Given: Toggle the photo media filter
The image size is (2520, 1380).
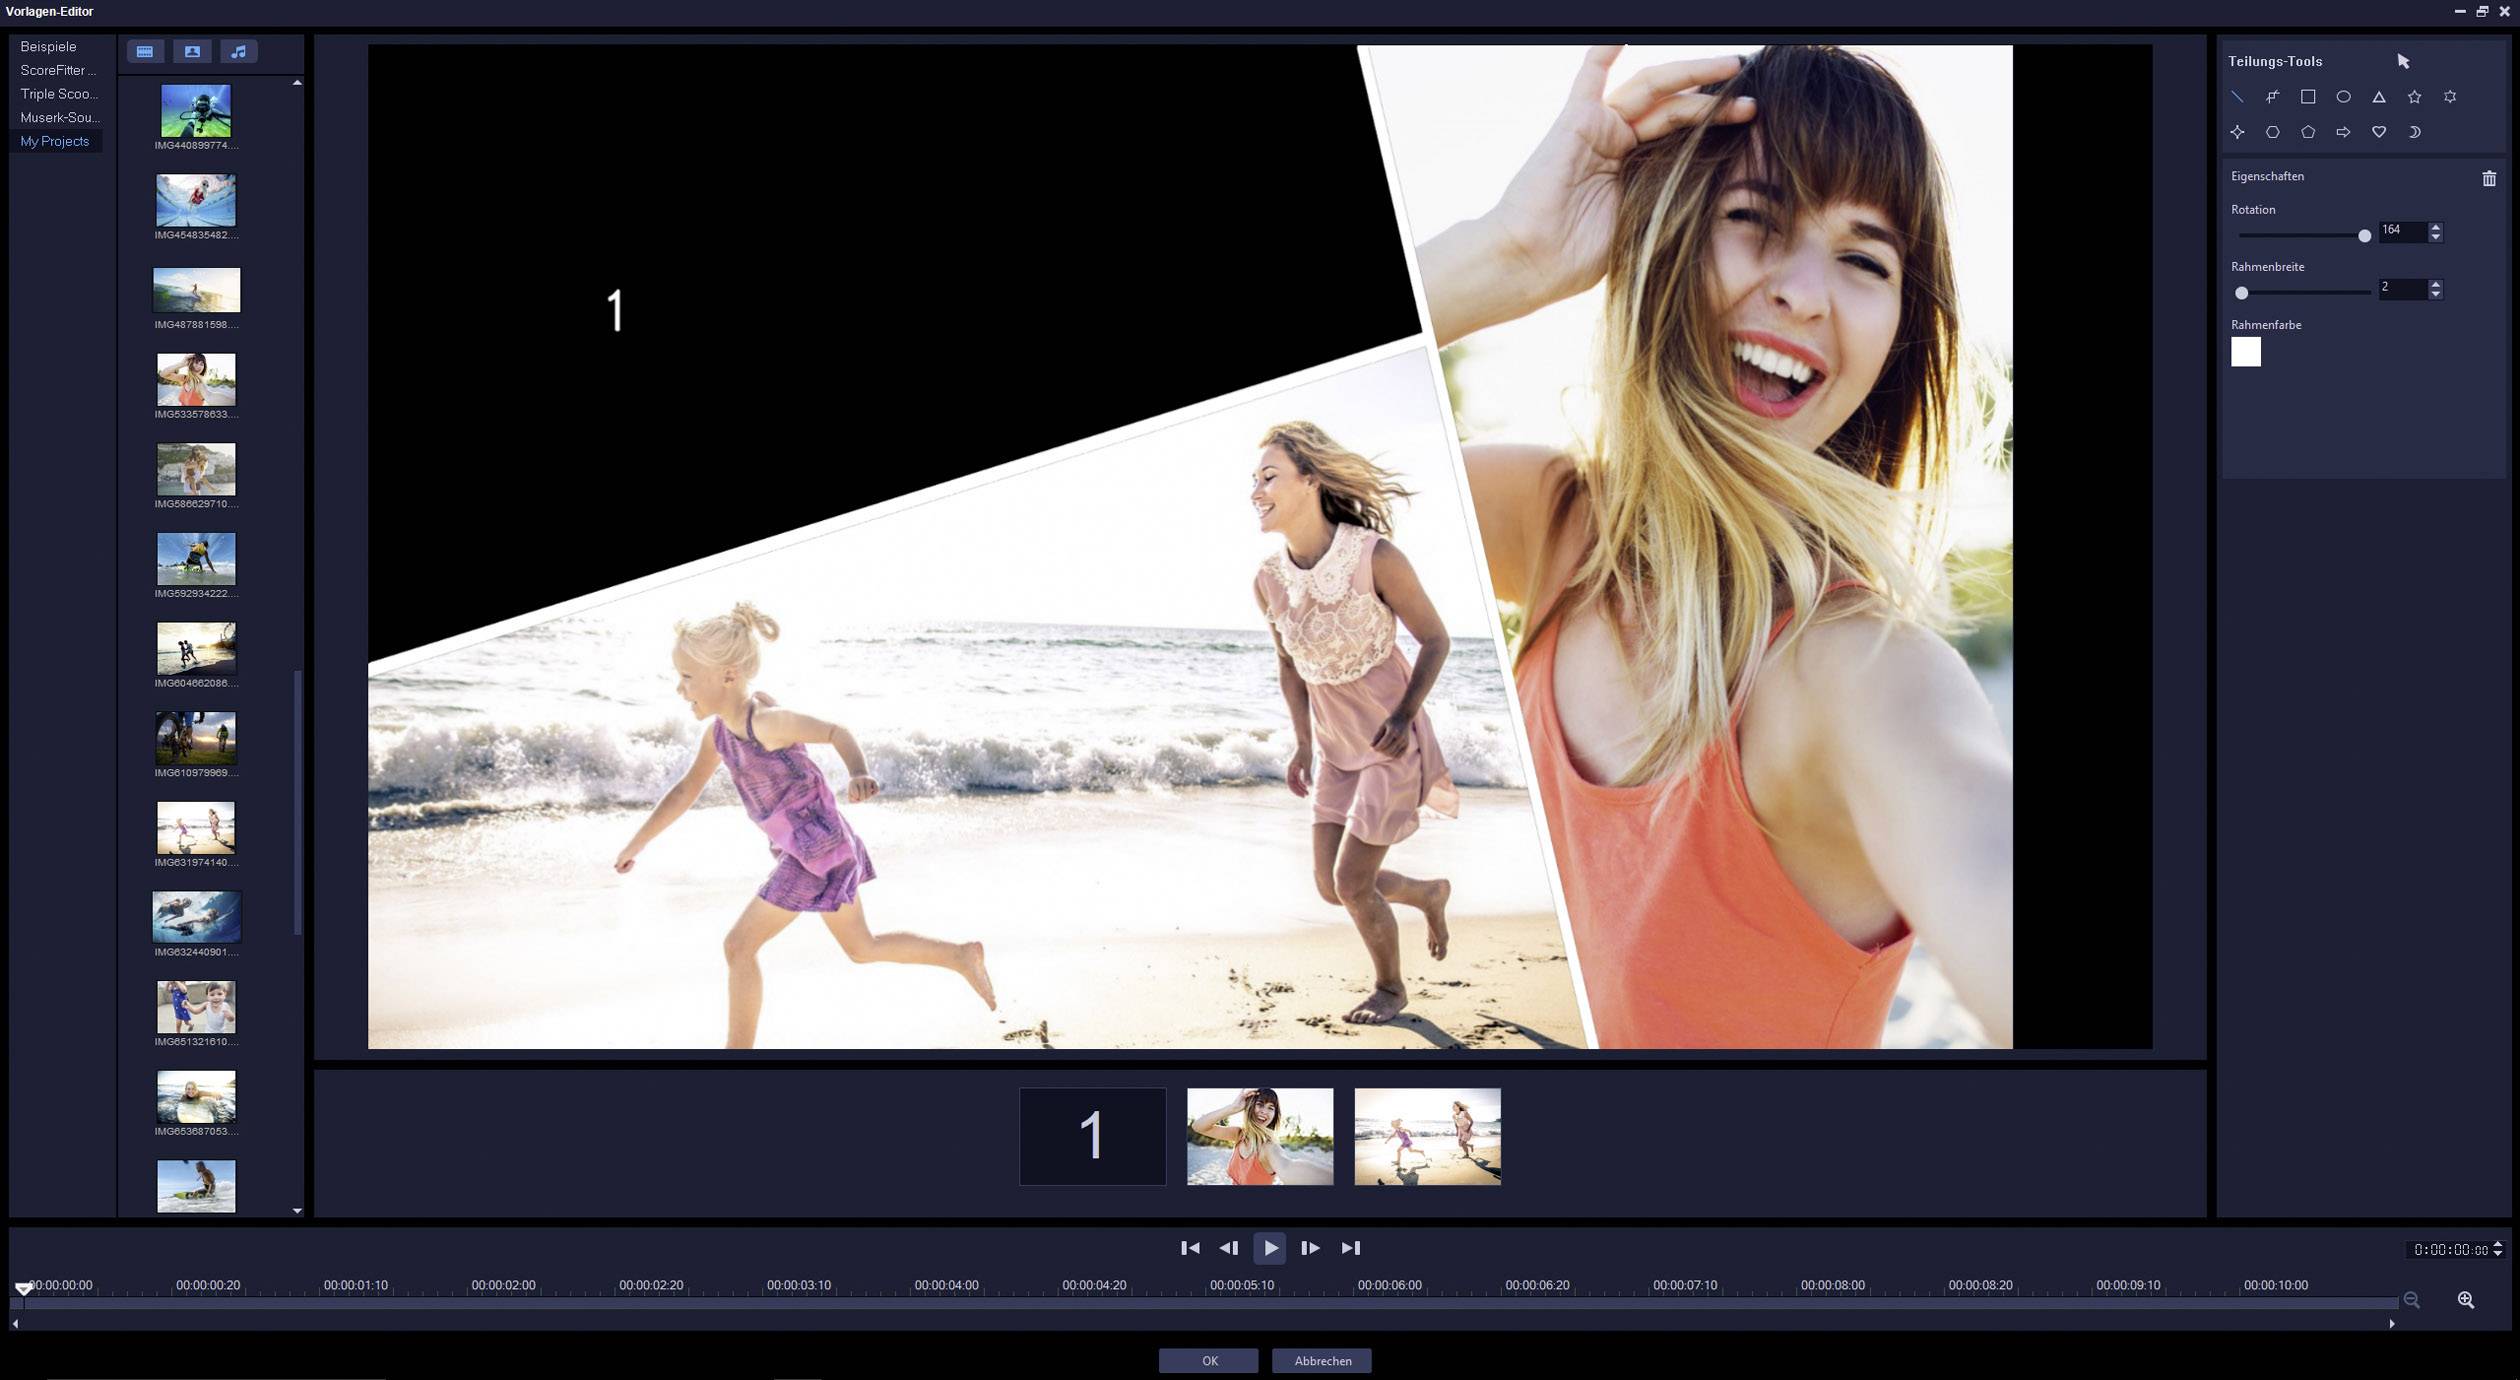Looking at the screenshot, I should click(x=192, y=52).
